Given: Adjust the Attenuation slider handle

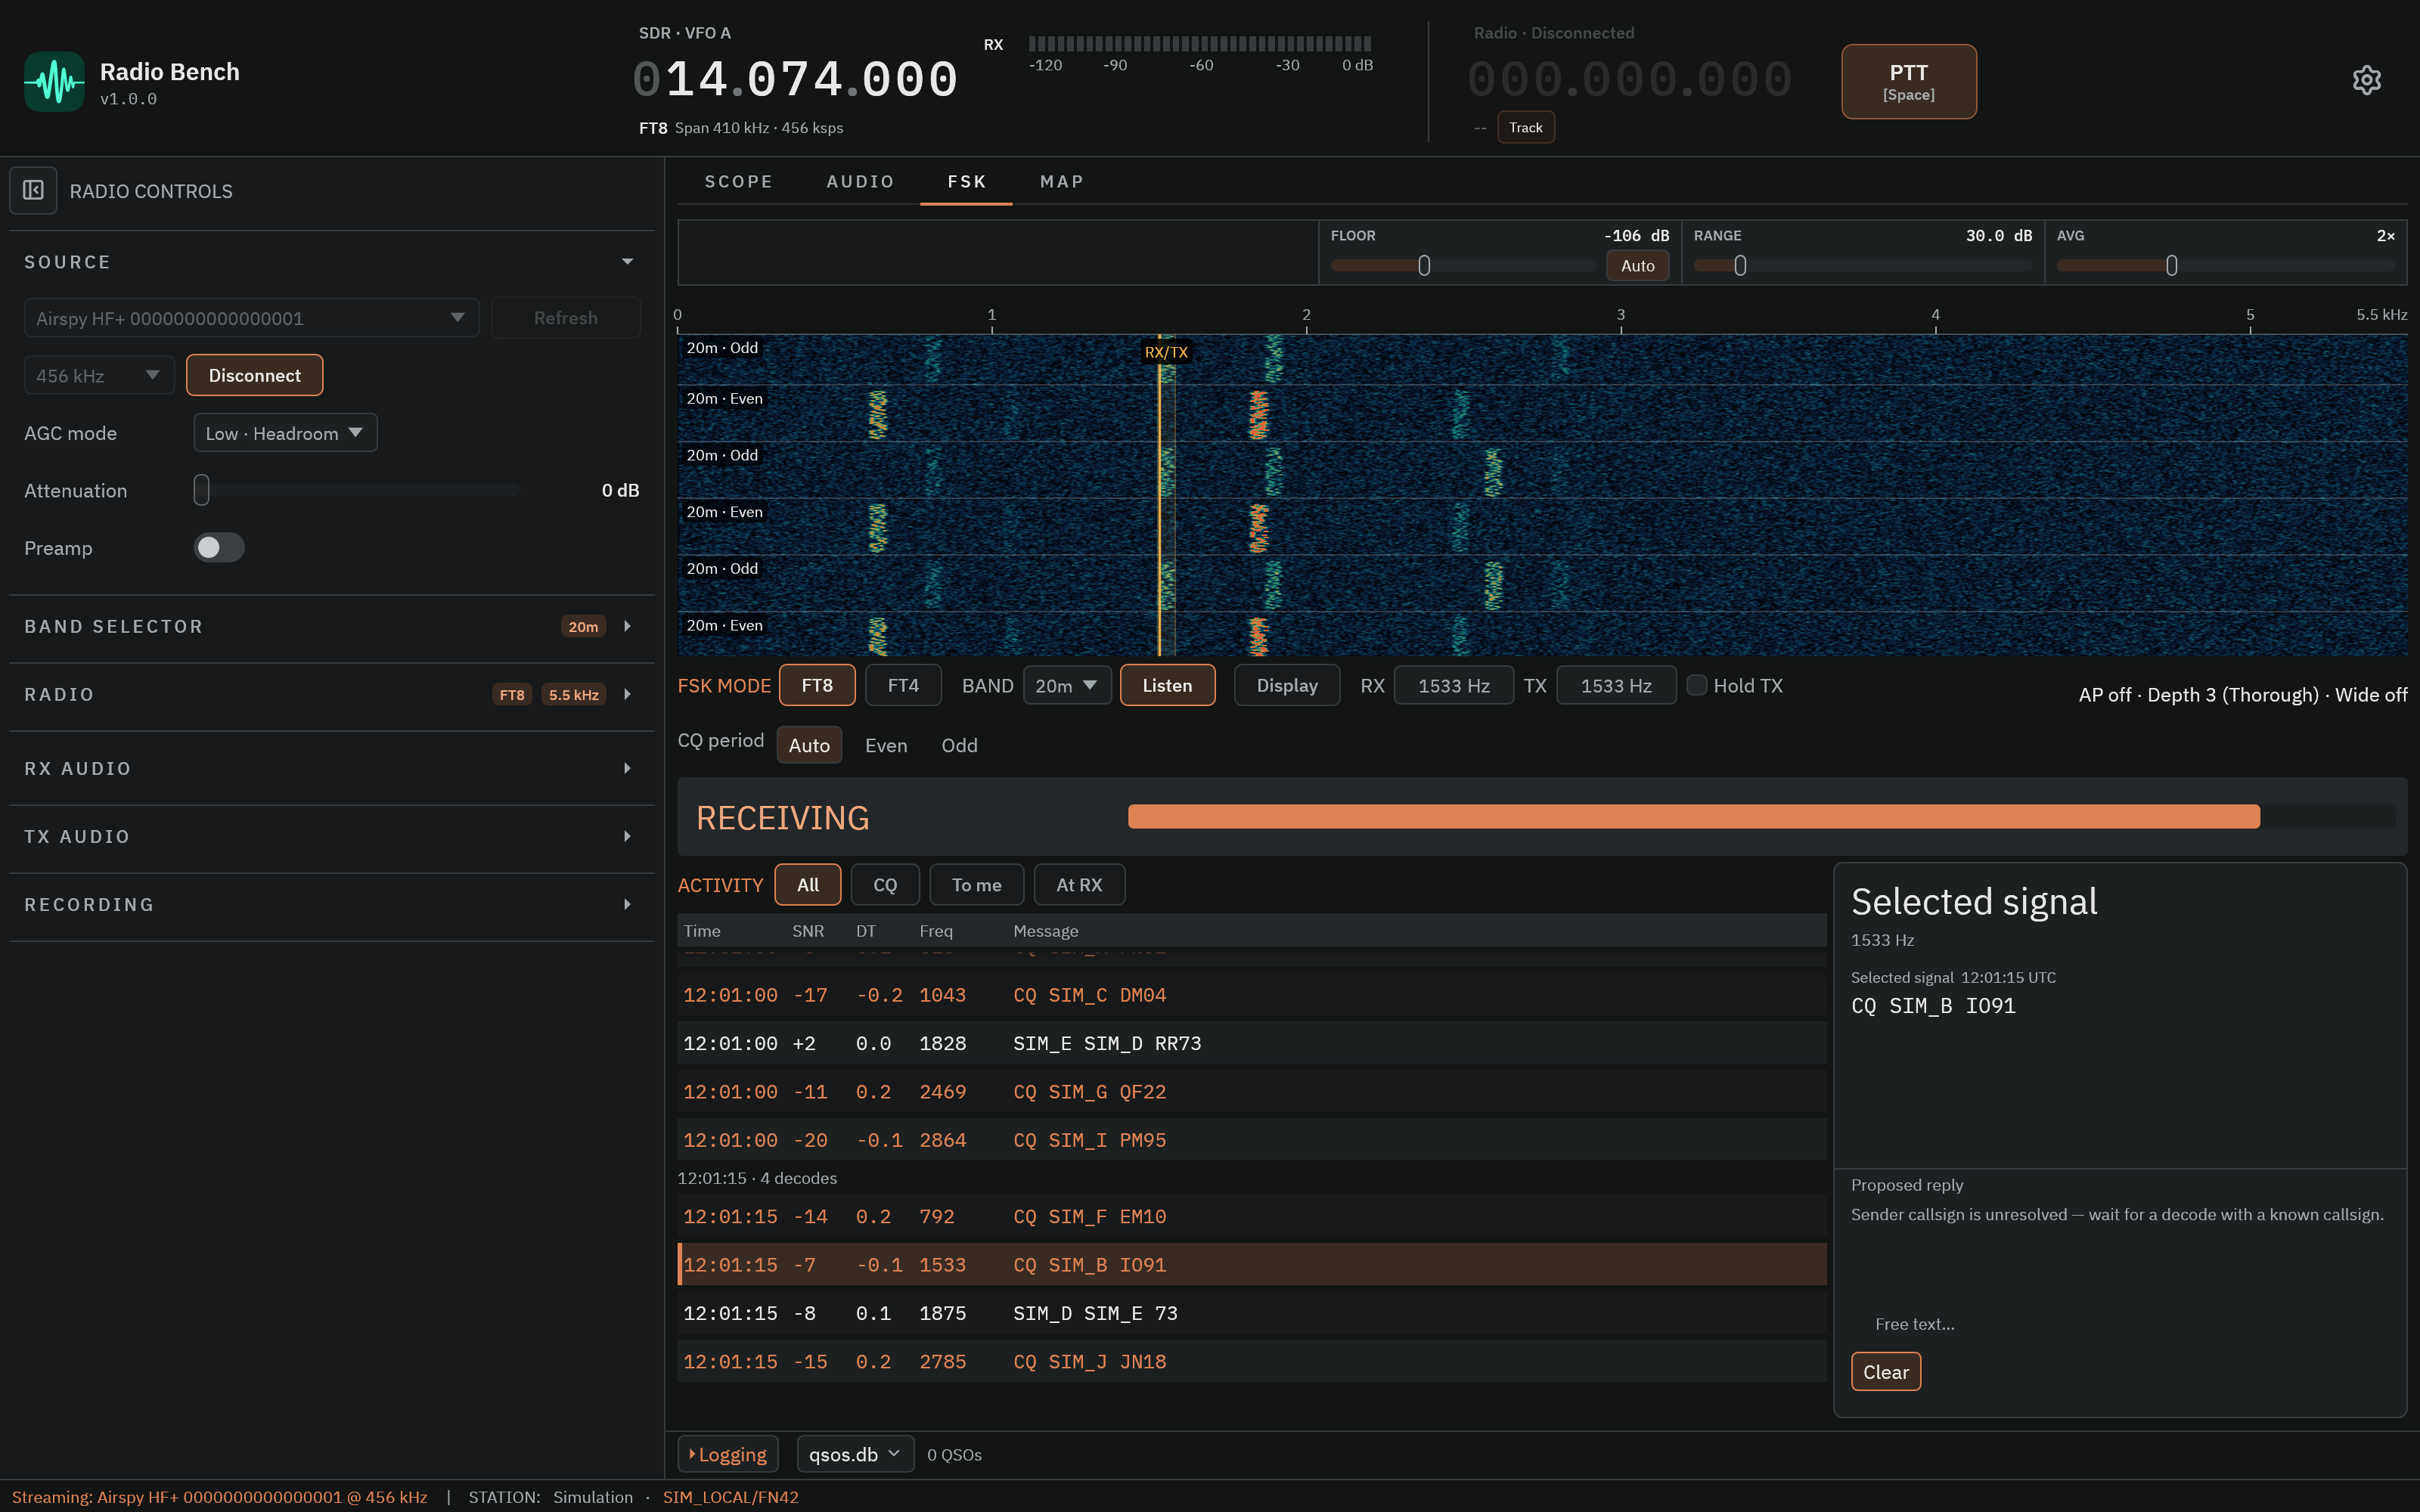Looking at the screenshot, I should pos(201,490).
